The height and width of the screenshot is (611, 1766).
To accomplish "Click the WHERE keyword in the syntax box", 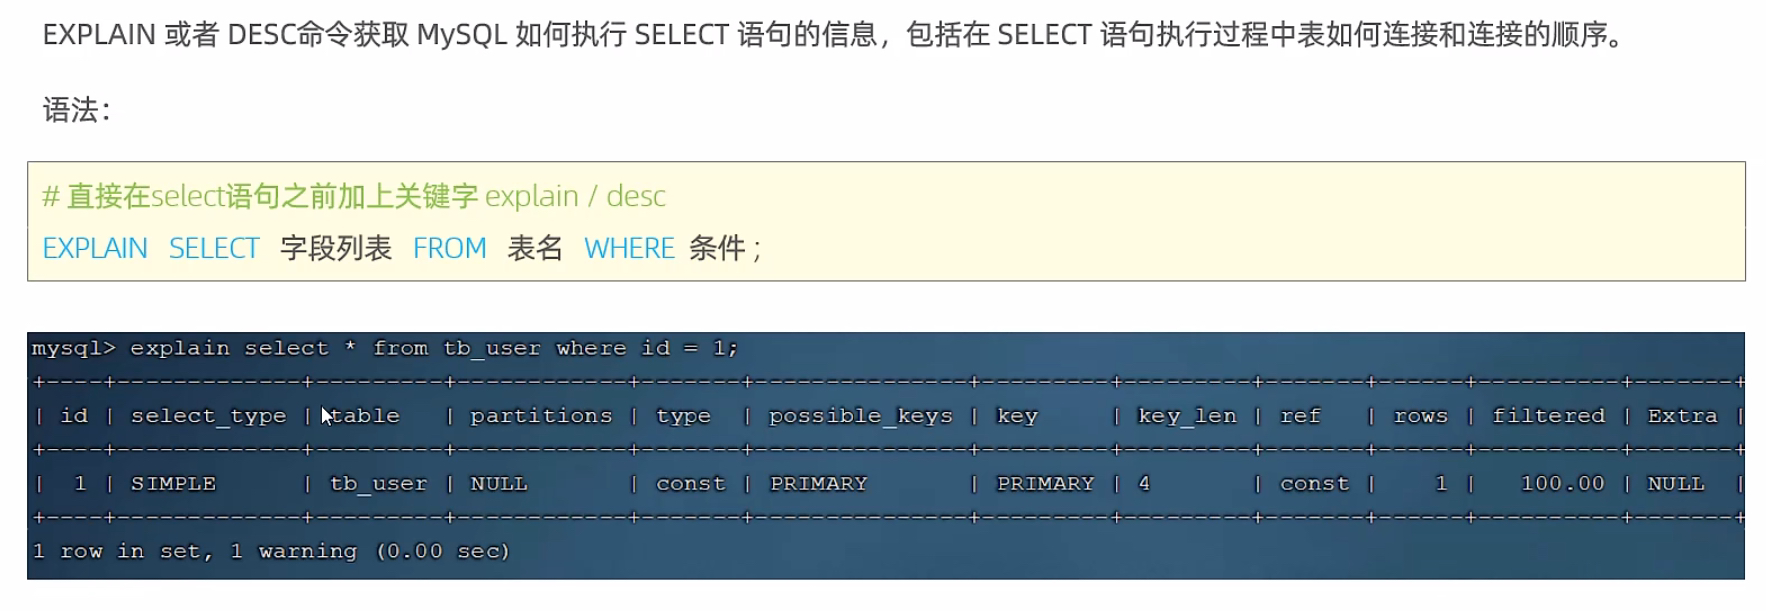I will [629, 248].
